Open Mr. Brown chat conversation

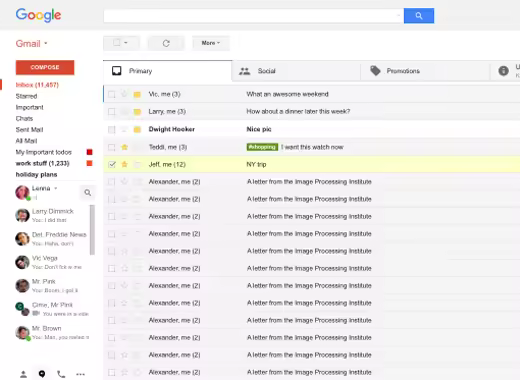[52, 333]
